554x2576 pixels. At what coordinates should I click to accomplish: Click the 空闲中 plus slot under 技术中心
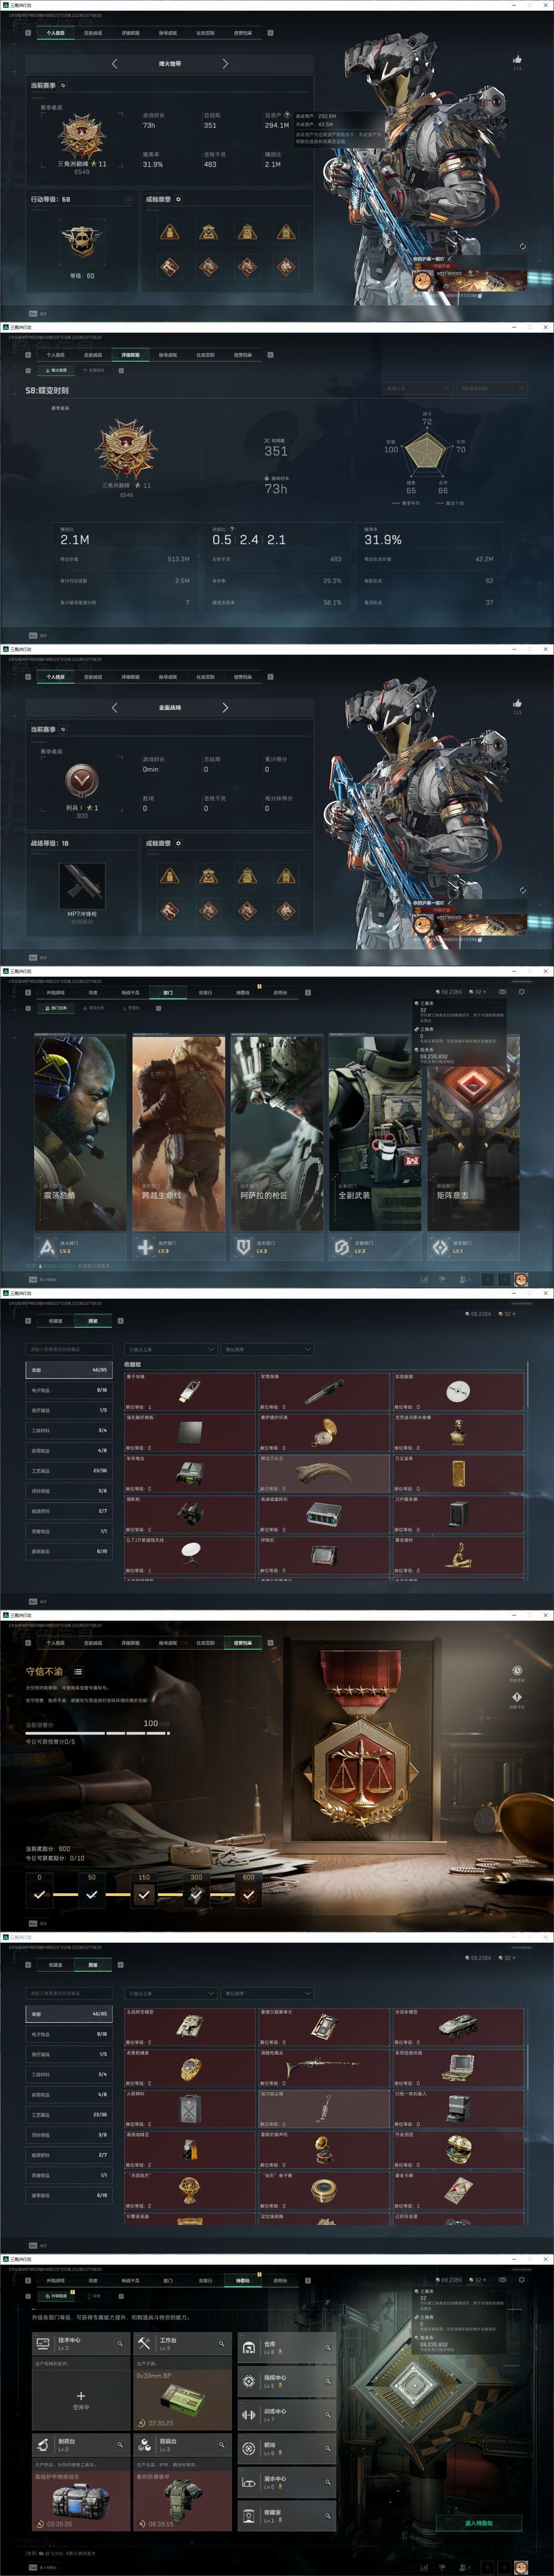81,2398
